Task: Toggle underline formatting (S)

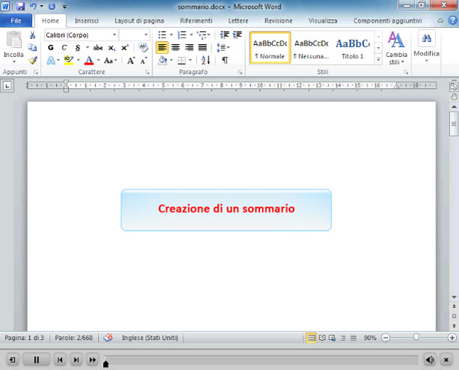Action: 78,48
